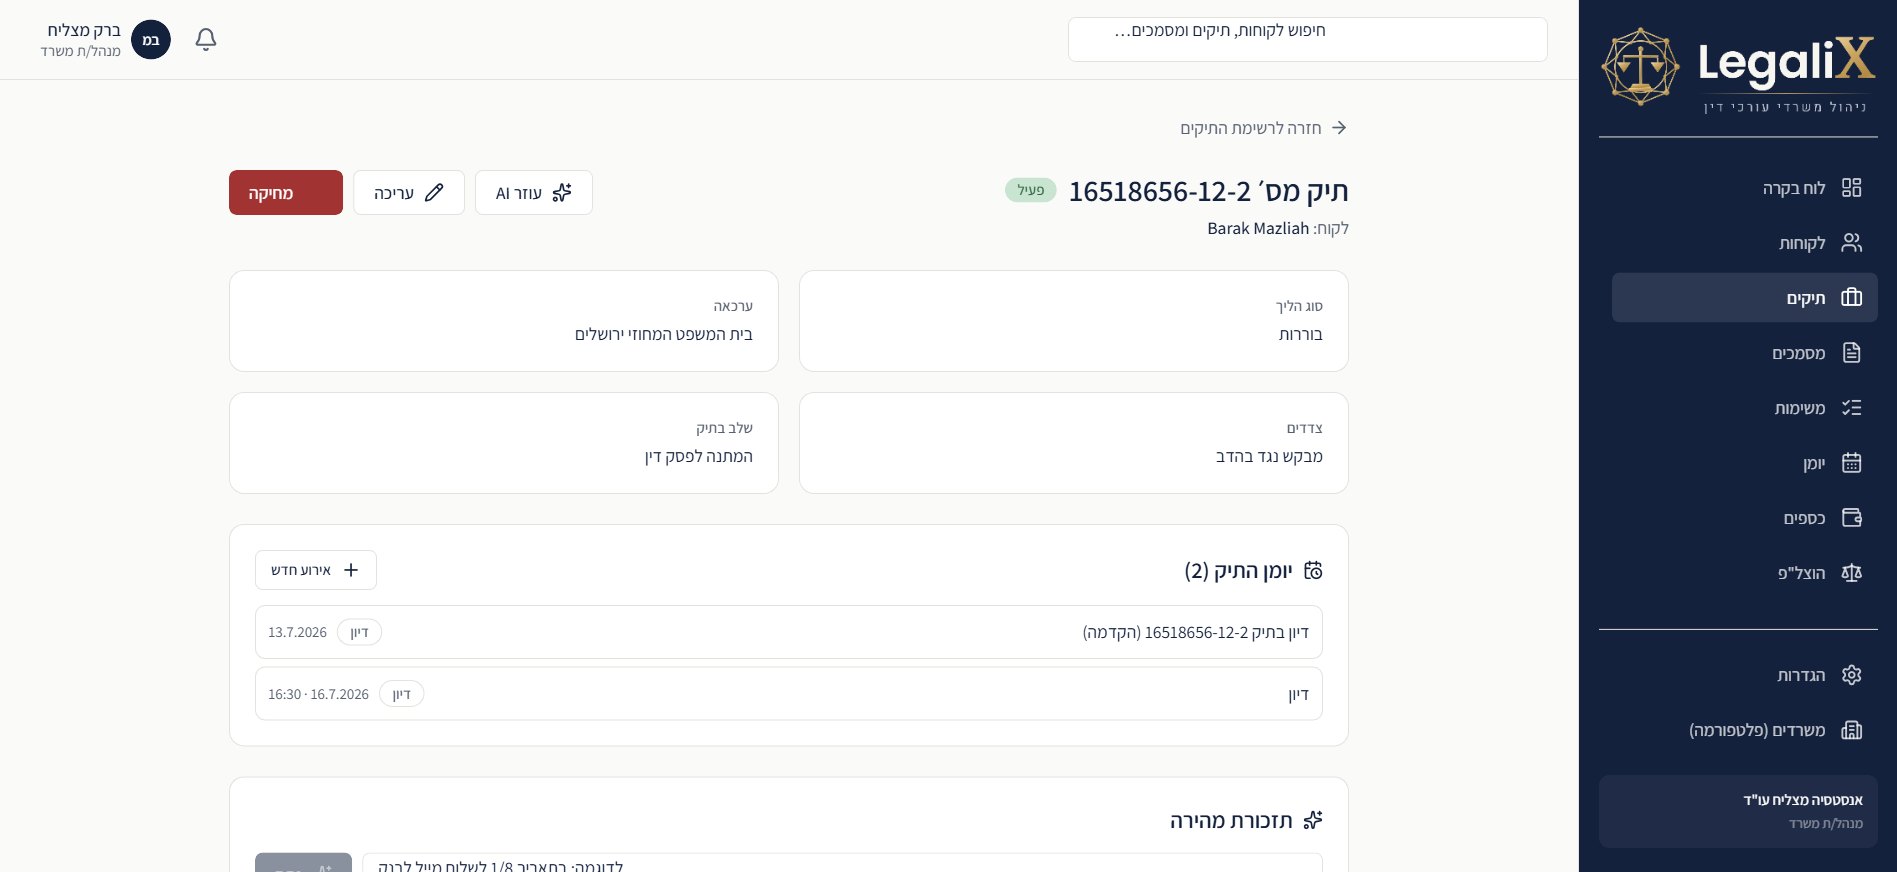Click the value בוררות under סוג הליך

(x=1301, y=334)
